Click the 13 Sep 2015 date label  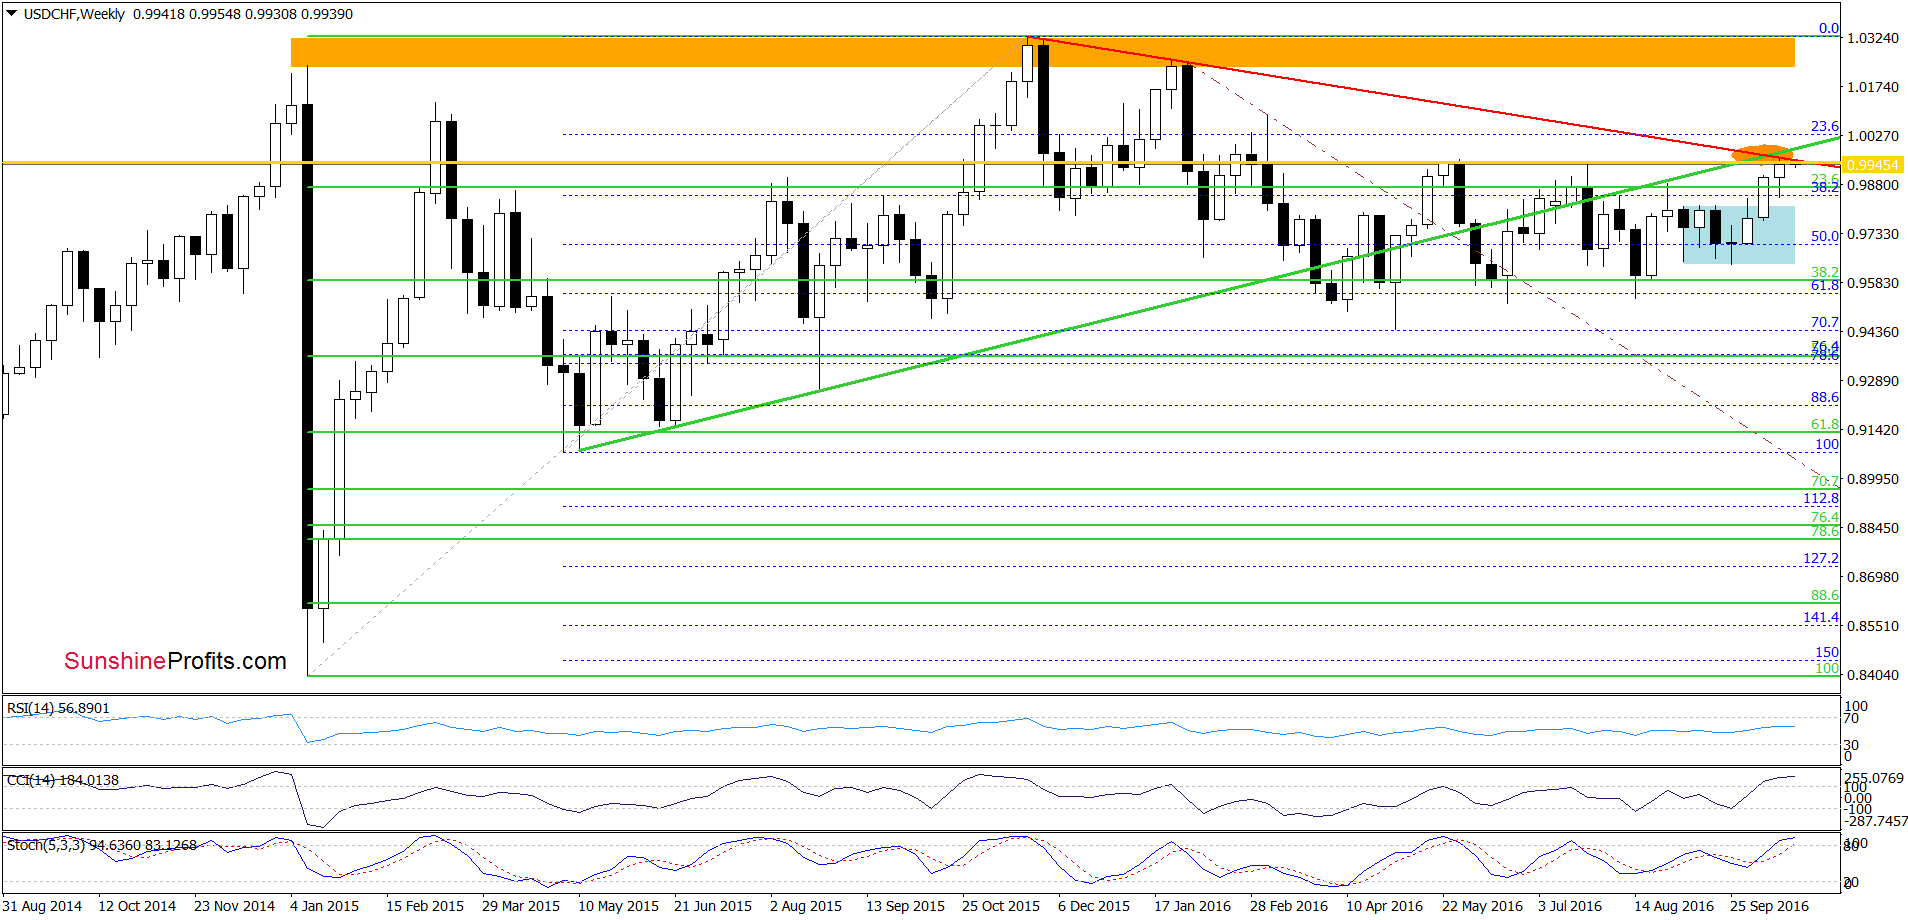point(905,906)
